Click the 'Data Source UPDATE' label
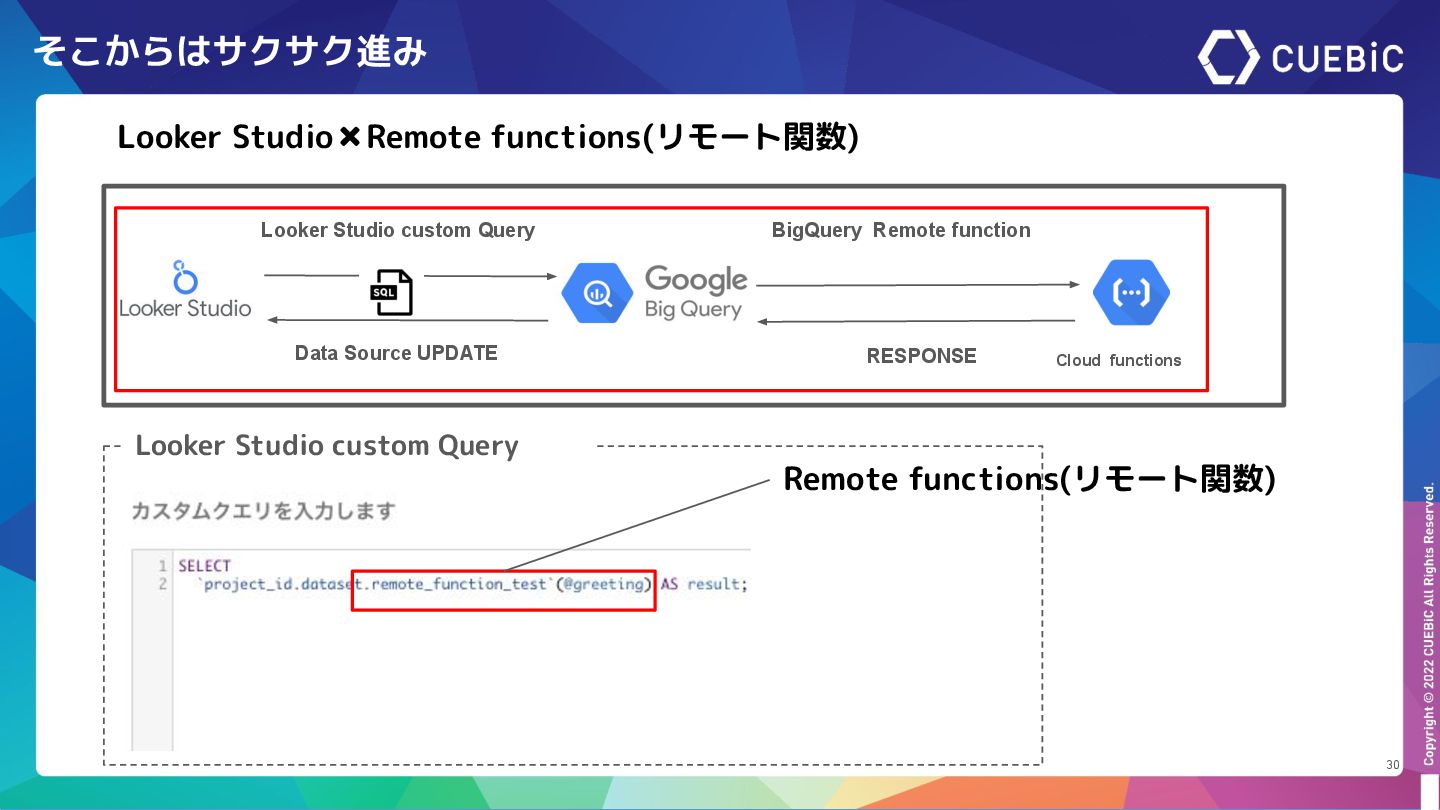The height and width of the screenshot is (810, 1440). 396,352
